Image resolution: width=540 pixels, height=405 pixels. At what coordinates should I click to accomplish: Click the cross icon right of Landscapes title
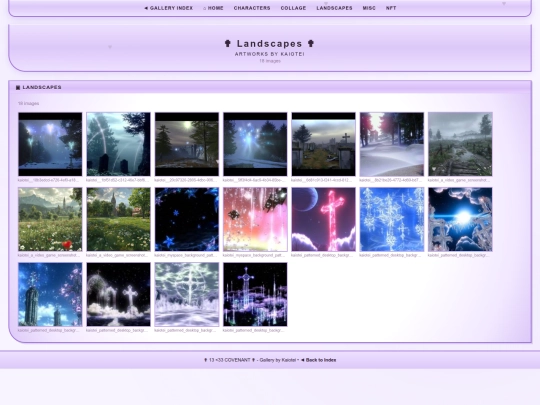coord(311,43)
